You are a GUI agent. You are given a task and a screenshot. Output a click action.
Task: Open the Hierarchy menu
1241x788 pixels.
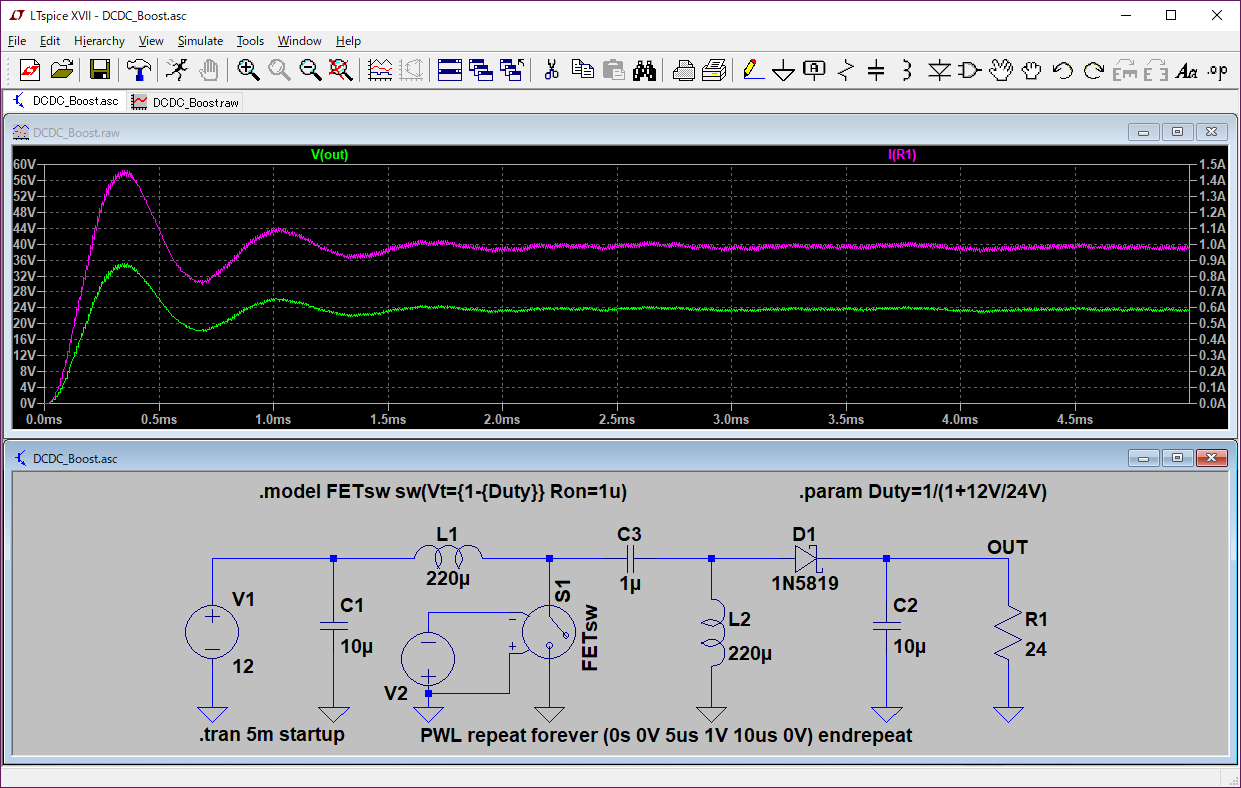click(x=99, y=41)
